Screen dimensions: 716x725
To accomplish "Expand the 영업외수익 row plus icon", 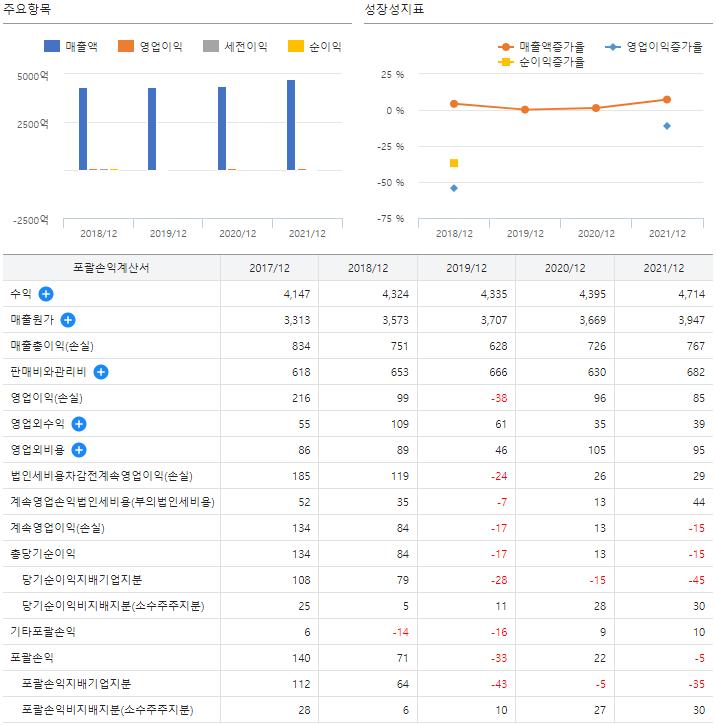I will 79,424.
